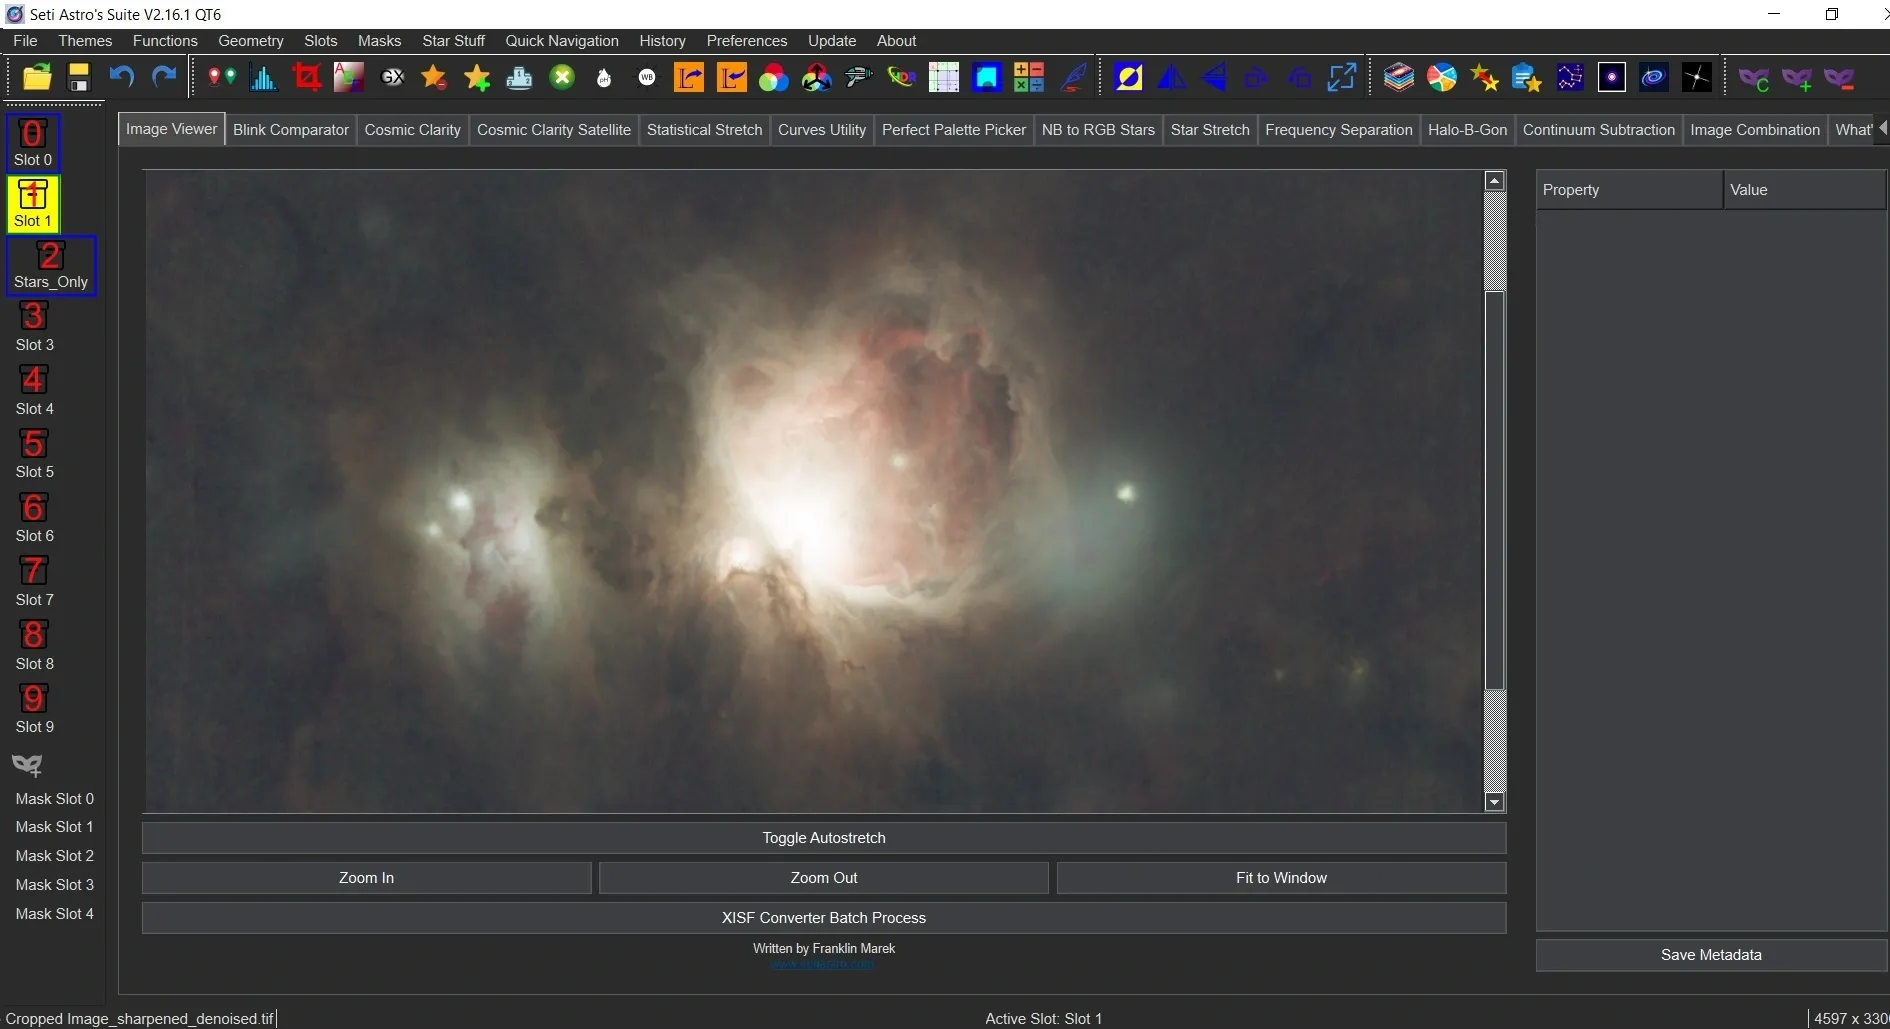This screenshot has height=1029, width=1890.
Task: Click the Value column header
Action: click(1805, 190)
